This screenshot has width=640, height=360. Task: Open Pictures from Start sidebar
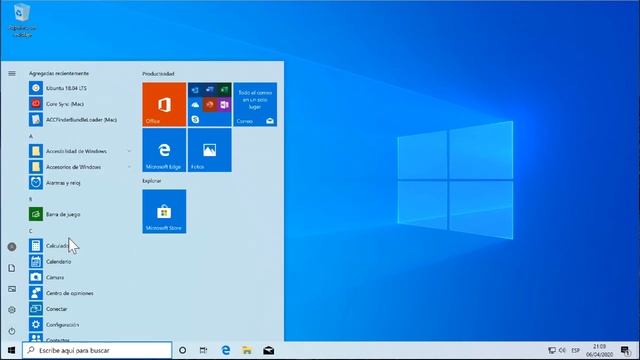[12, 289]
